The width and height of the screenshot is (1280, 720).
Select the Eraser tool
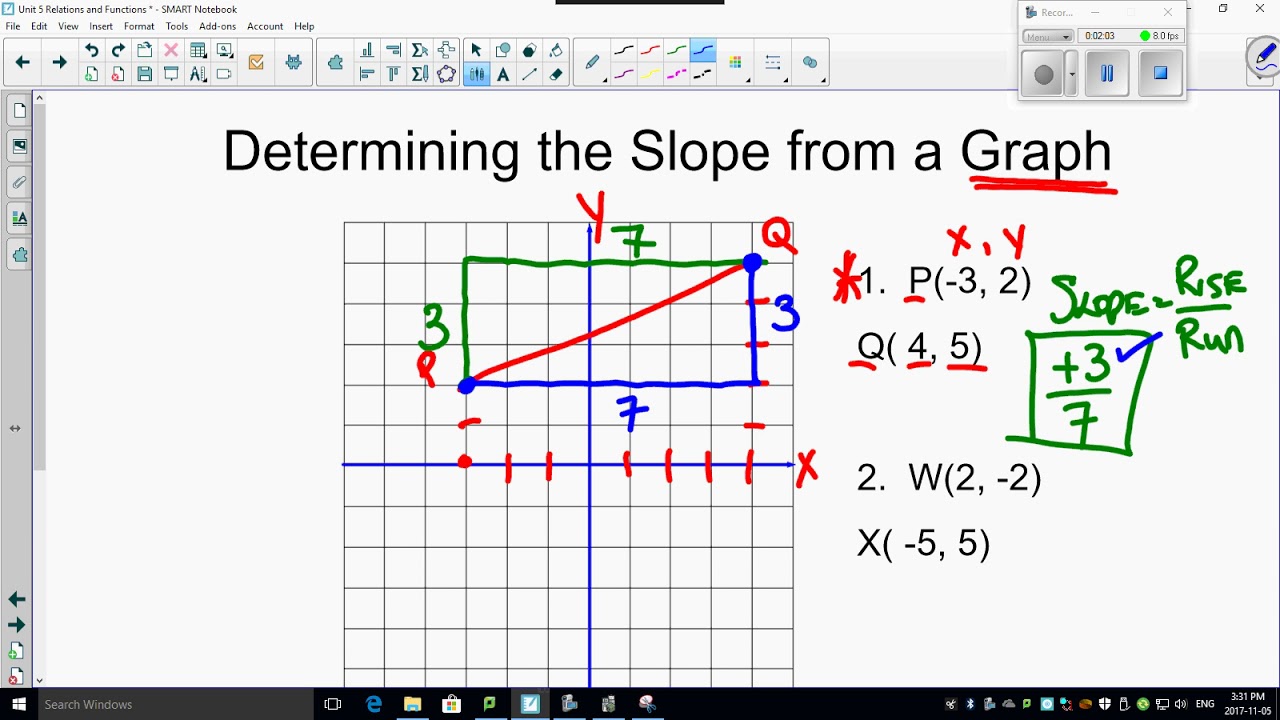(556, 74)
